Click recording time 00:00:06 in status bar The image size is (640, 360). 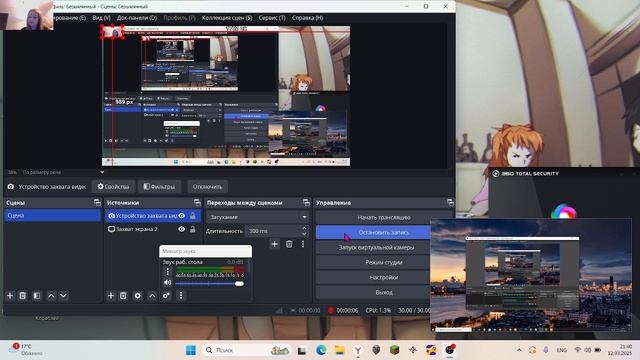347,310
